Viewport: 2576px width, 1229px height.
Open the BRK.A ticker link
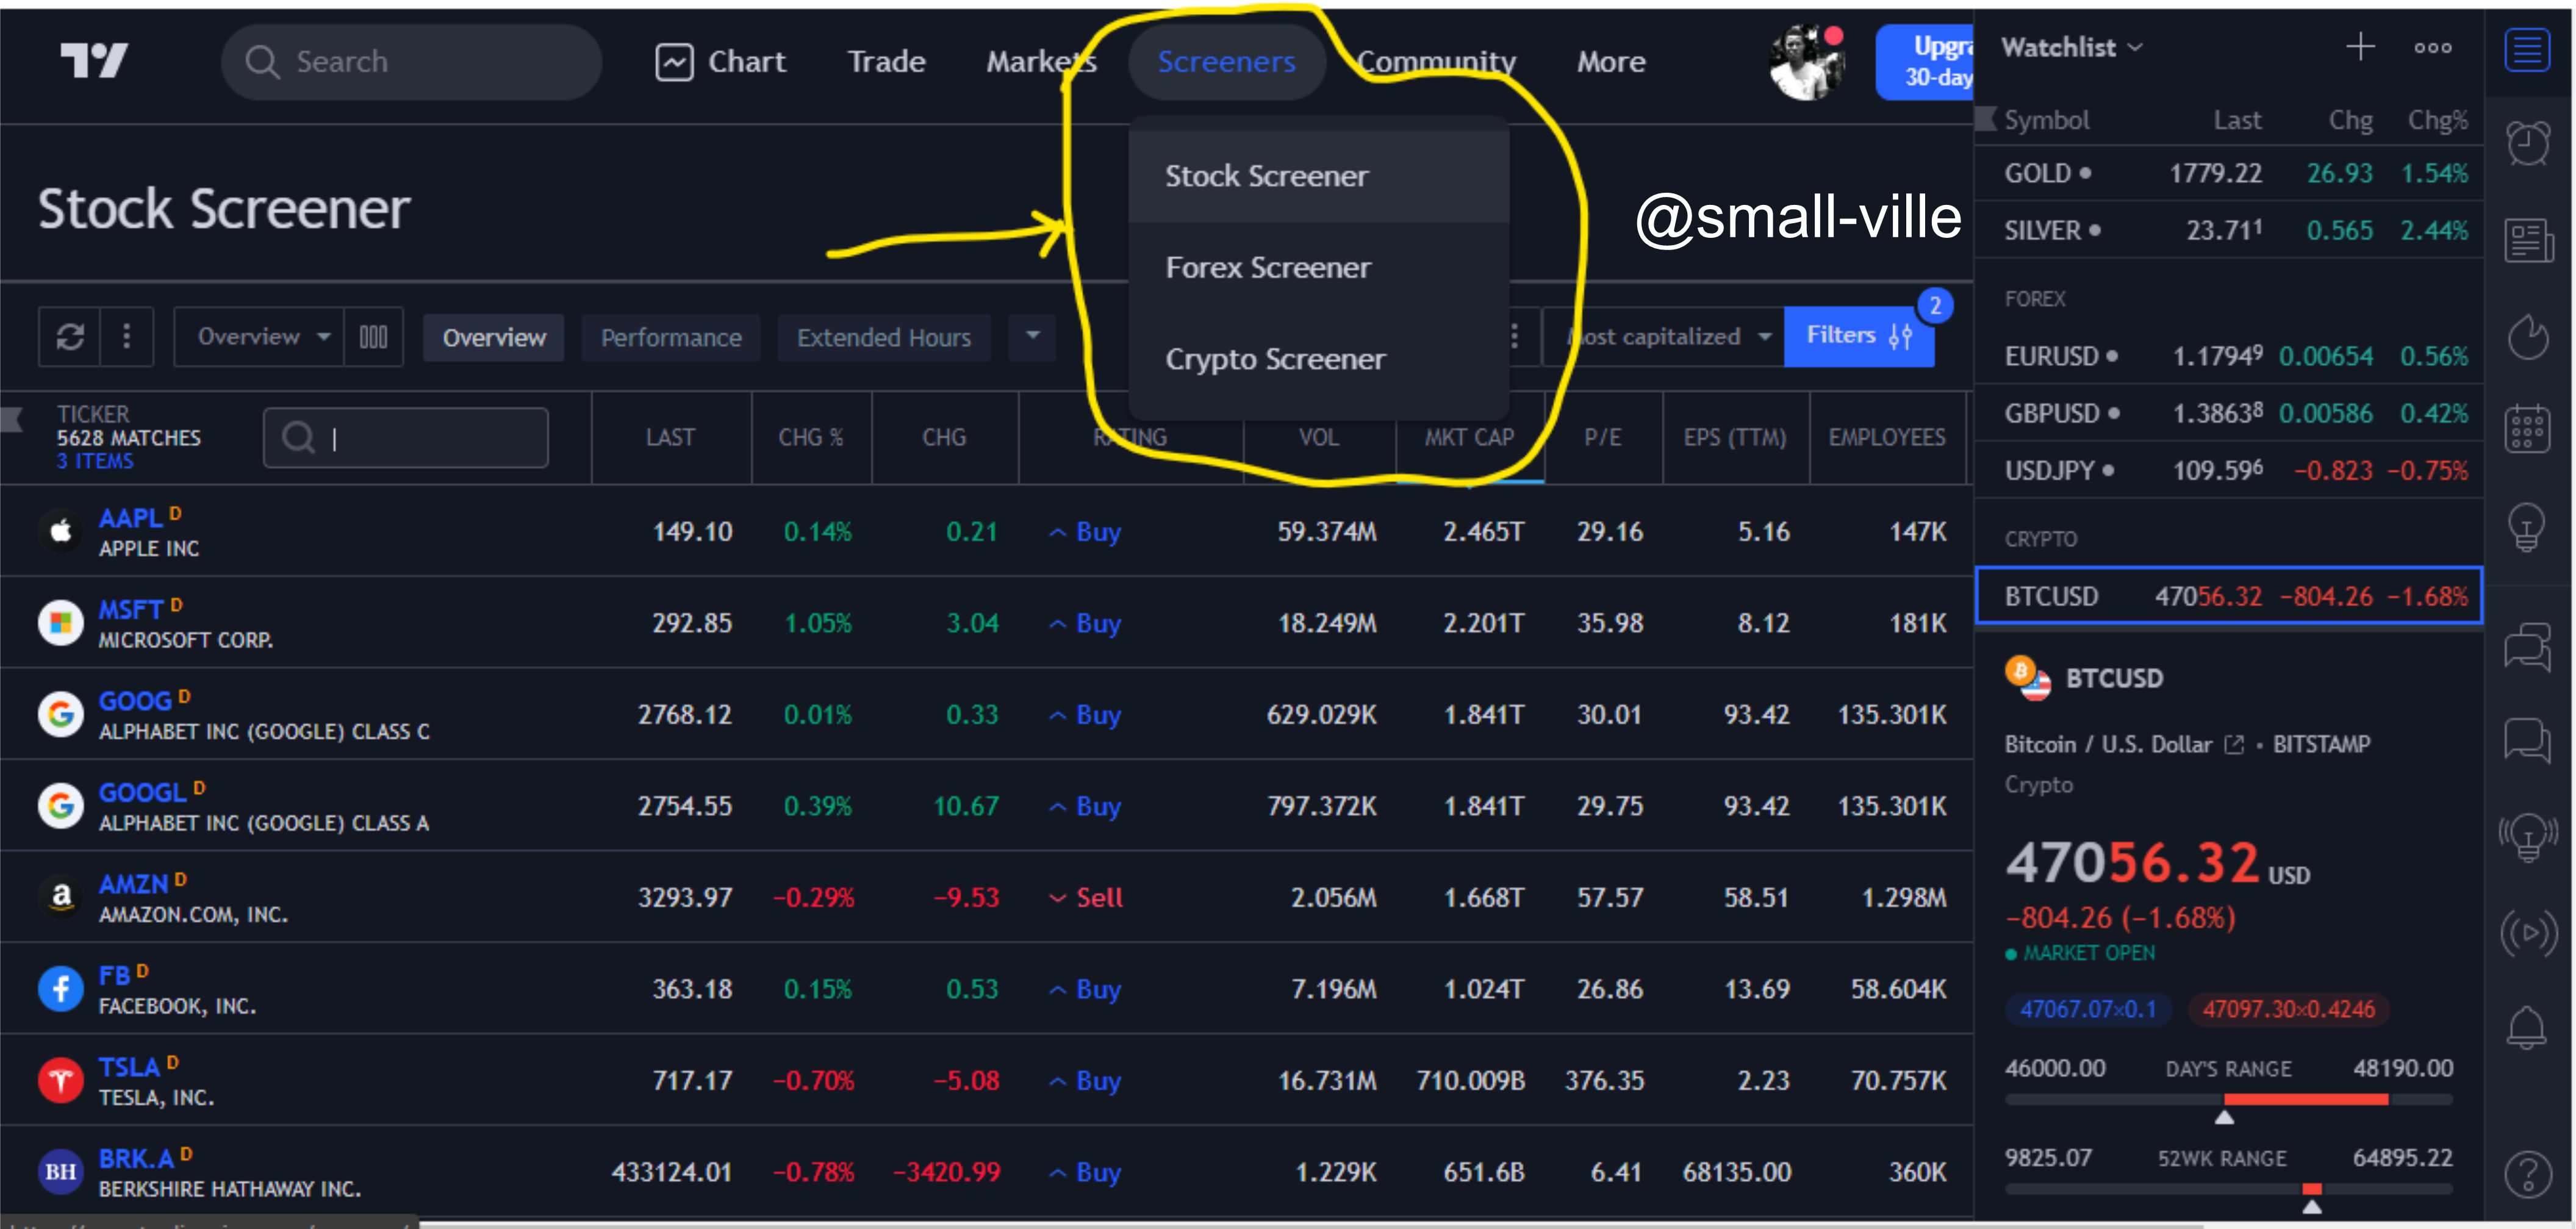136,1159
